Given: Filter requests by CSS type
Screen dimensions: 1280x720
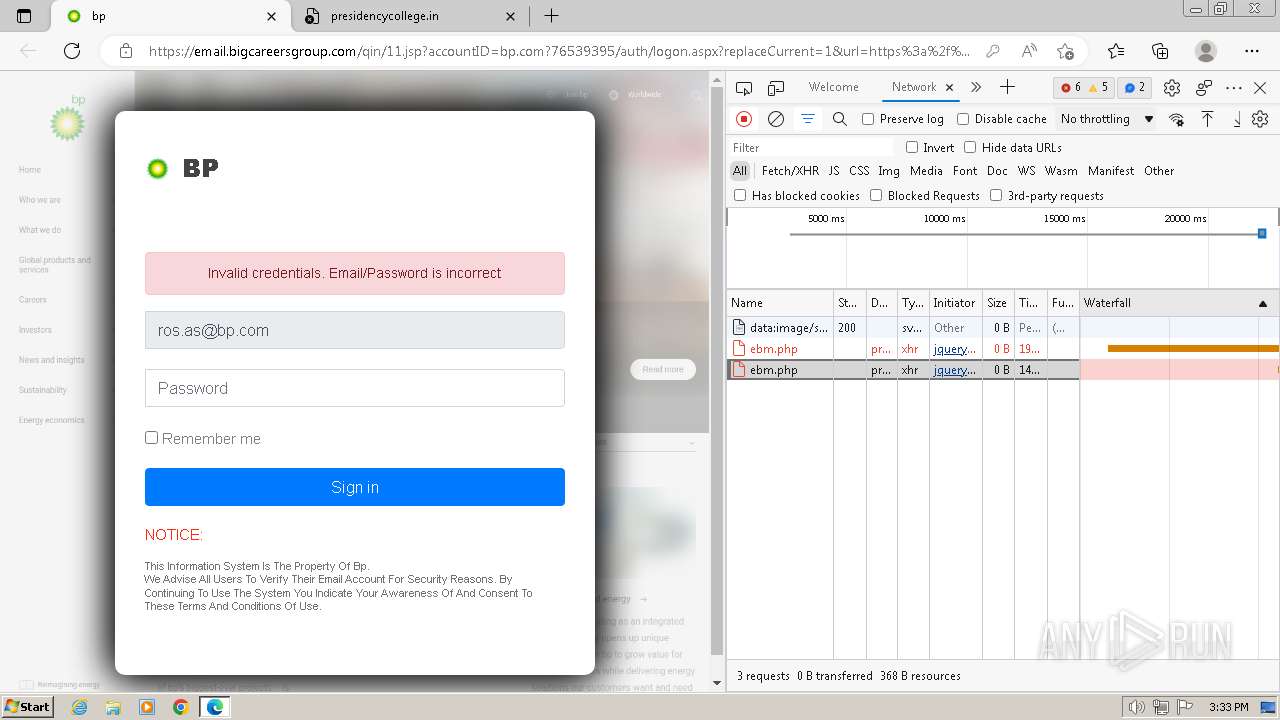Looking at the screenshot, I should [x=859, y=171].
